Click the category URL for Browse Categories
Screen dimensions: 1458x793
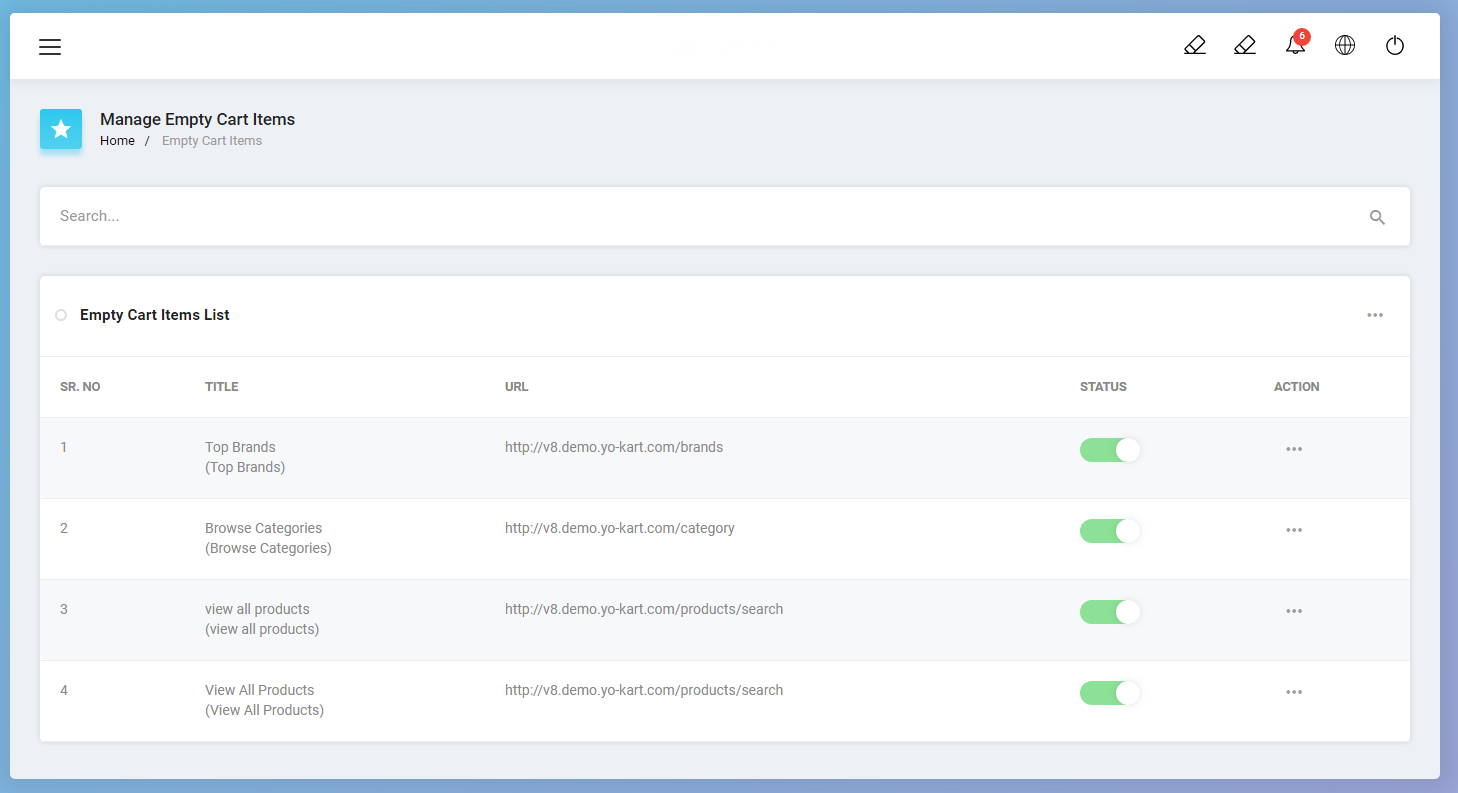(x=620, y=528)
